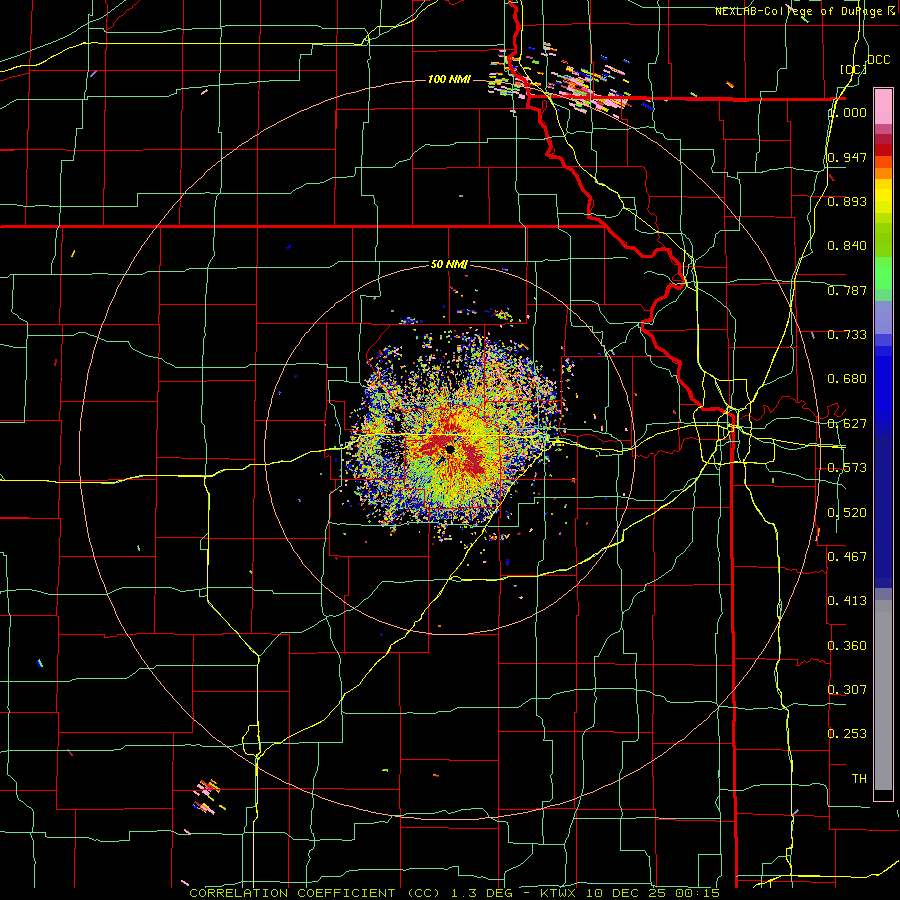Click the 50 NMI range ring label
Viewport: 900px width, 900px height.
coord(449,265)
